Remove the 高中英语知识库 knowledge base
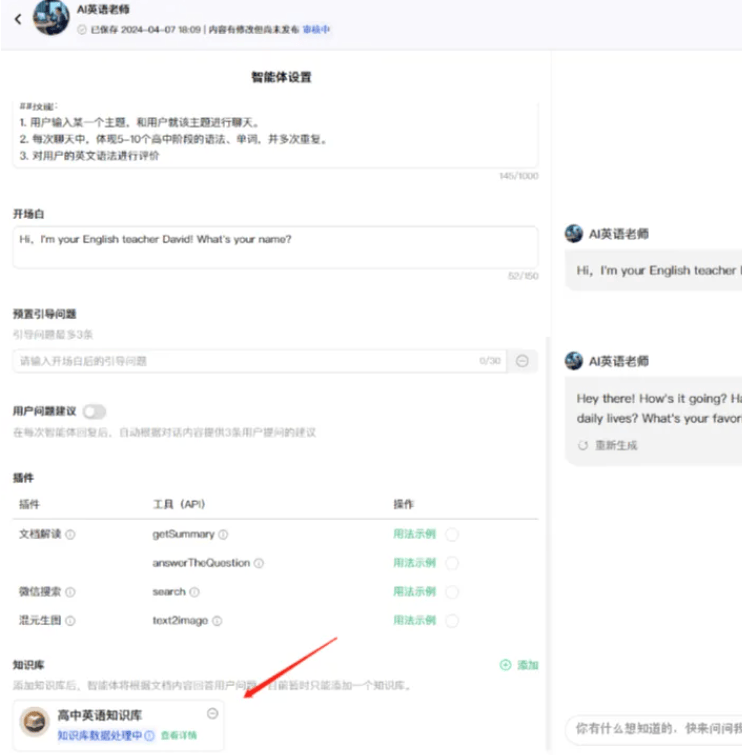Viewport: 742px width, 755px height. pyautogui.click(x=212, y=713)
